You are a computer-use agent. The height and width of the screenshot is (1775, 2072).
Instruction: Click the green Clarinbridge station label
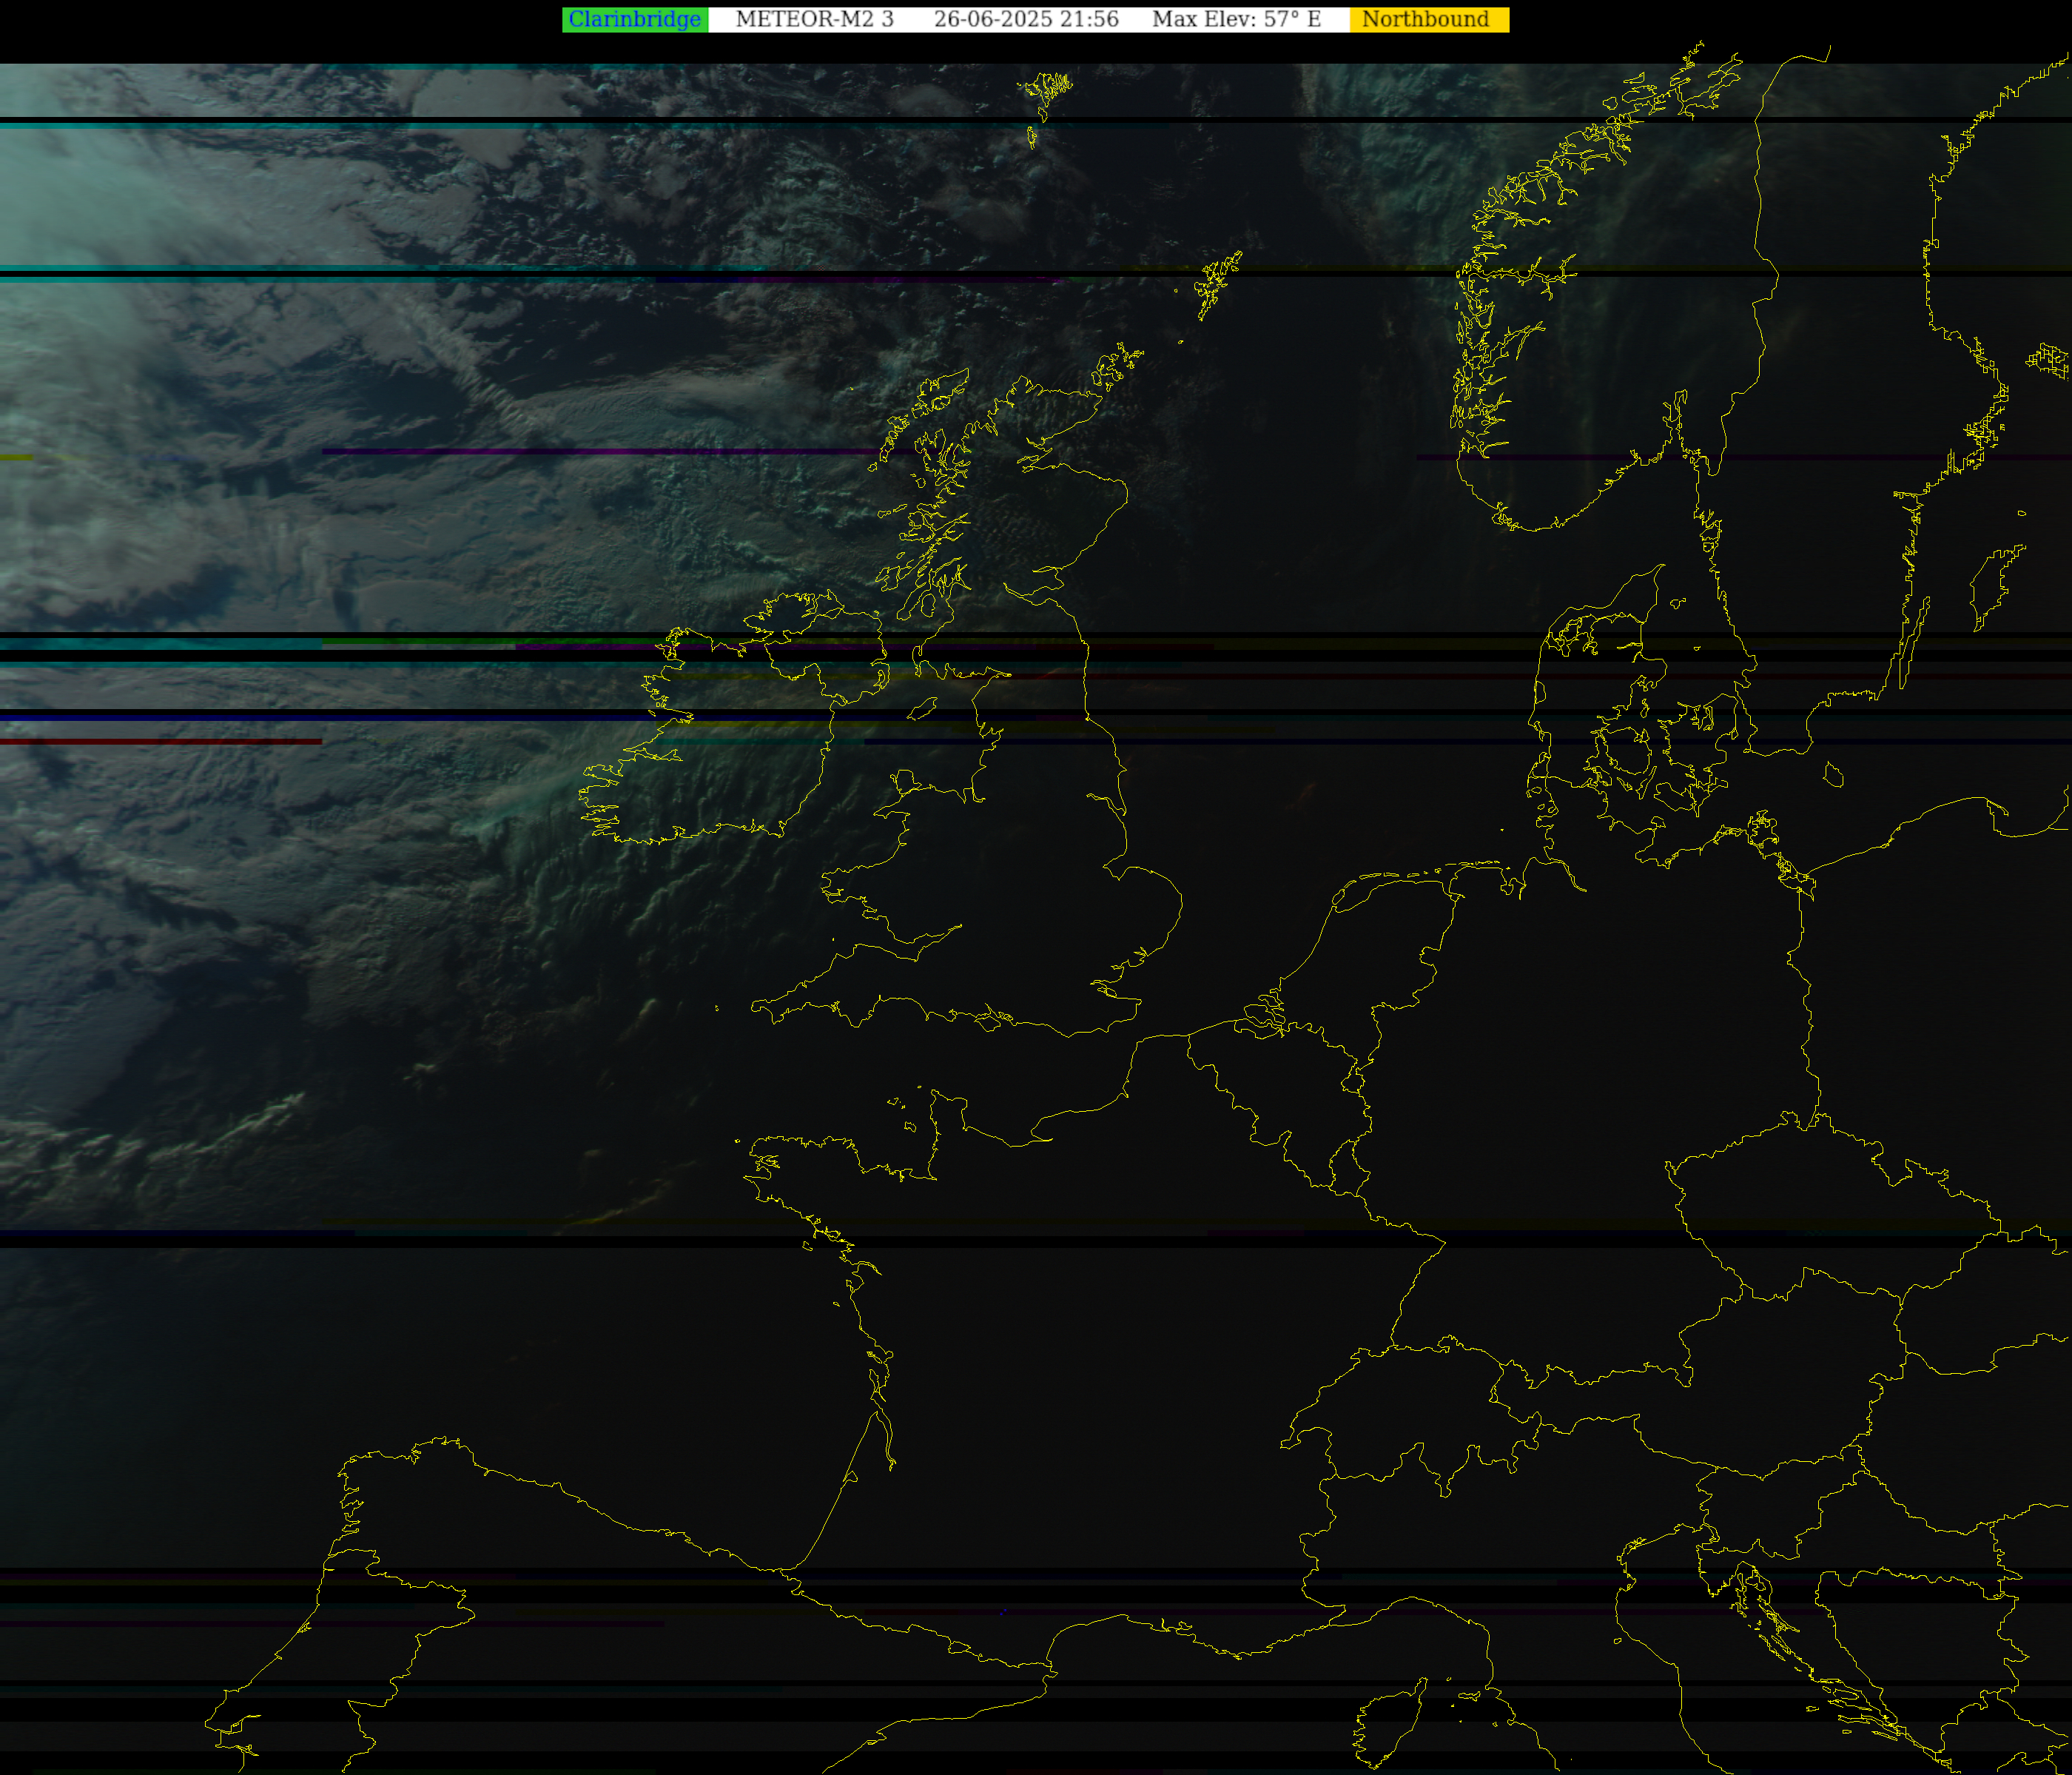(x=635, y=20)
